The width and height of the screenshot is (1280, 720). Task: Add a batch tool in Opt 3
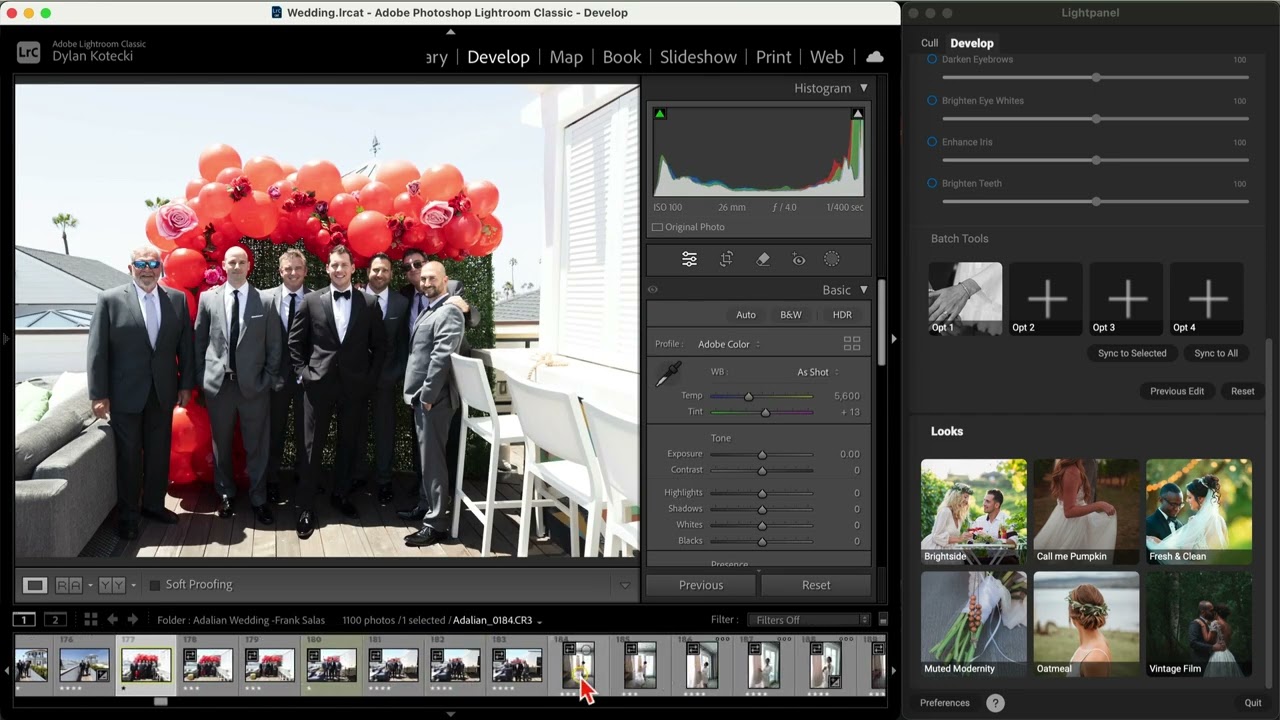1127,298
